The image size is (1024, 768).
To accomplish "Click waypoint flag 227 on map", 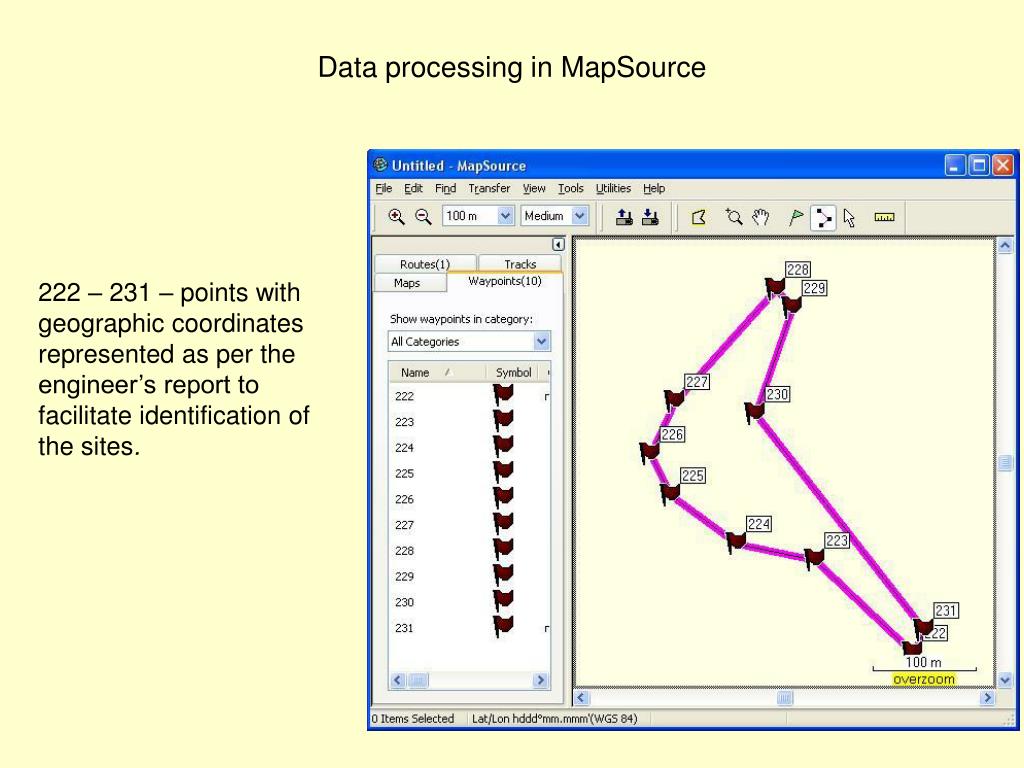I will point(674,398).
